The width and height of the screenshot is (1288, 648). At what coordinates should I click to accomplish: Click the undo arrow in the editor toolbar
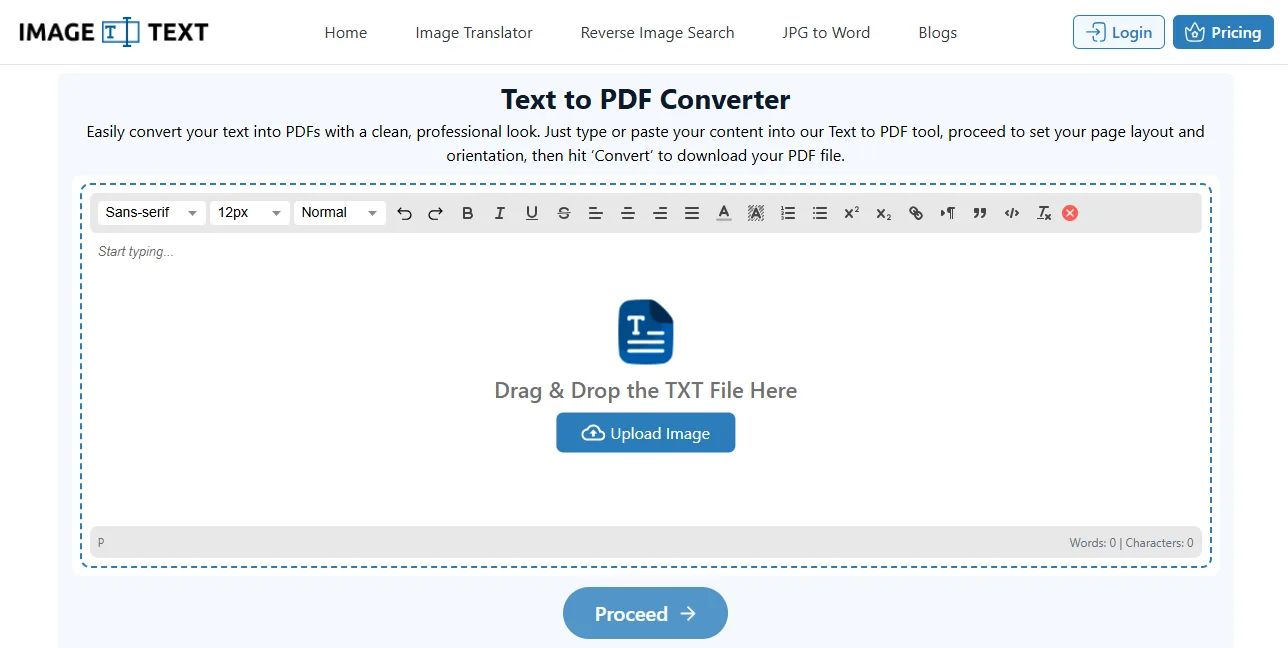[404, 213]
